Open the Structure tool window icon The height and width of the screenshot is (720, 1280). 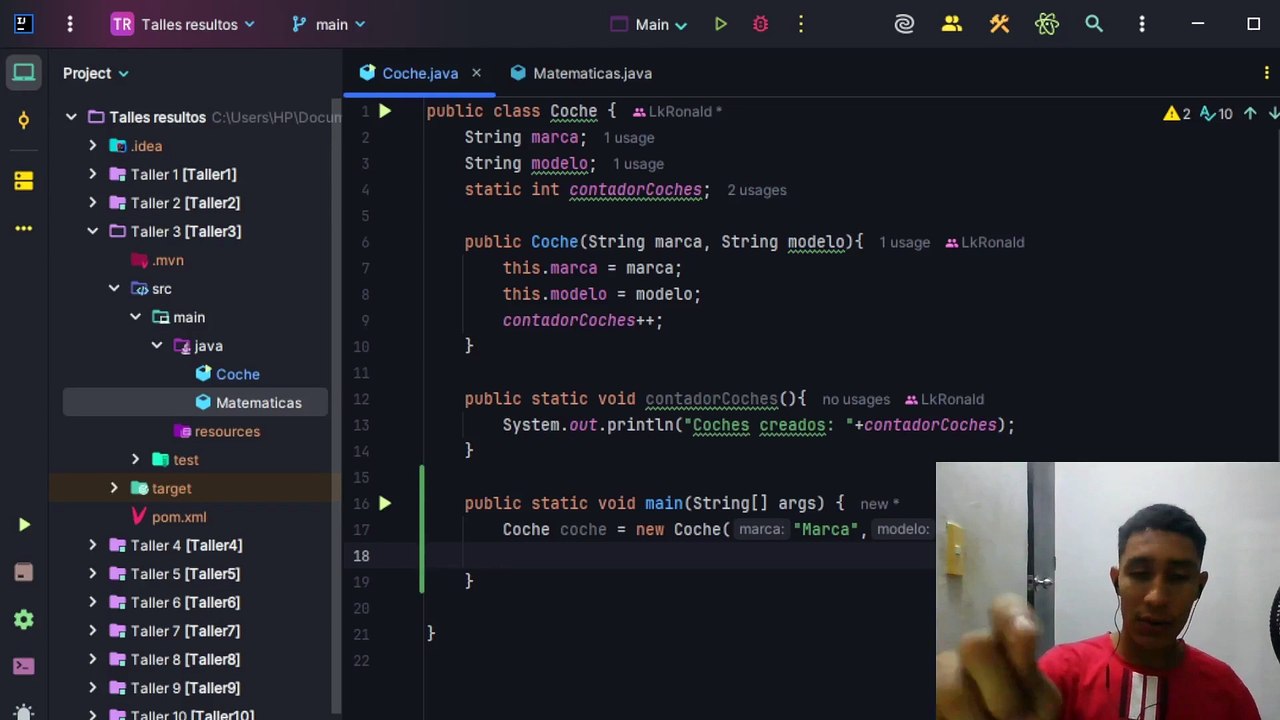[x=24, y=181]
